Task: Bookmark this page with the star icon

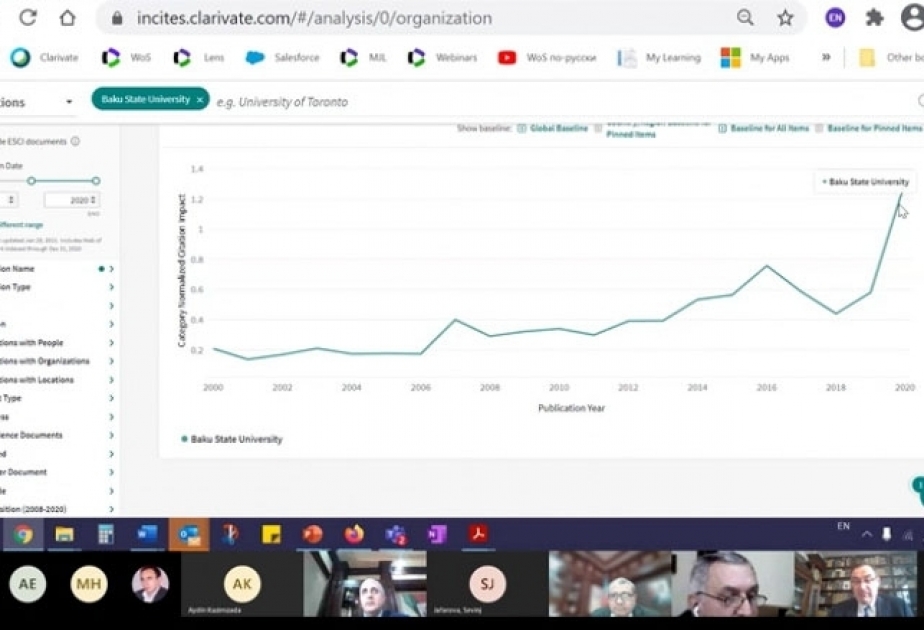Action: click(x=785, y=18)
